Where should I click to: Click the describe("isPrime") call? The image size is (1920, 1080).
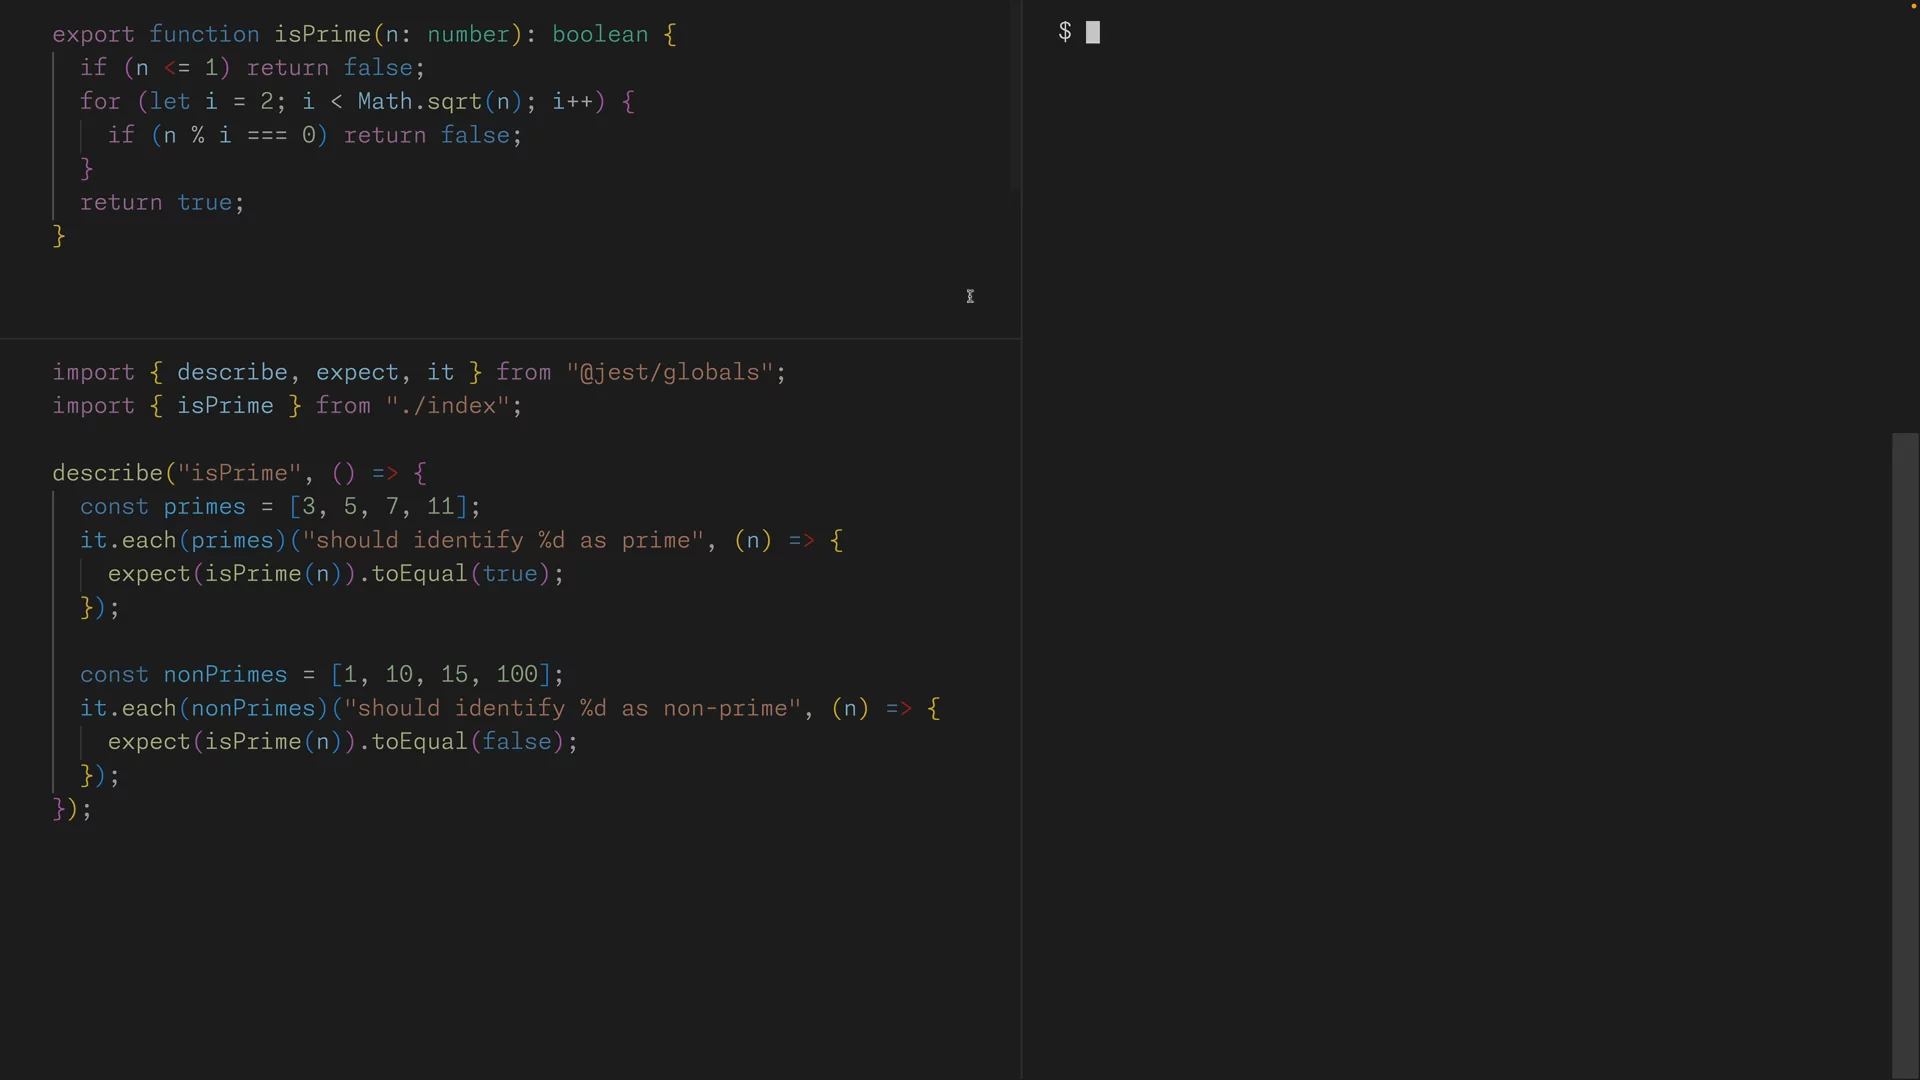[107, 473]
